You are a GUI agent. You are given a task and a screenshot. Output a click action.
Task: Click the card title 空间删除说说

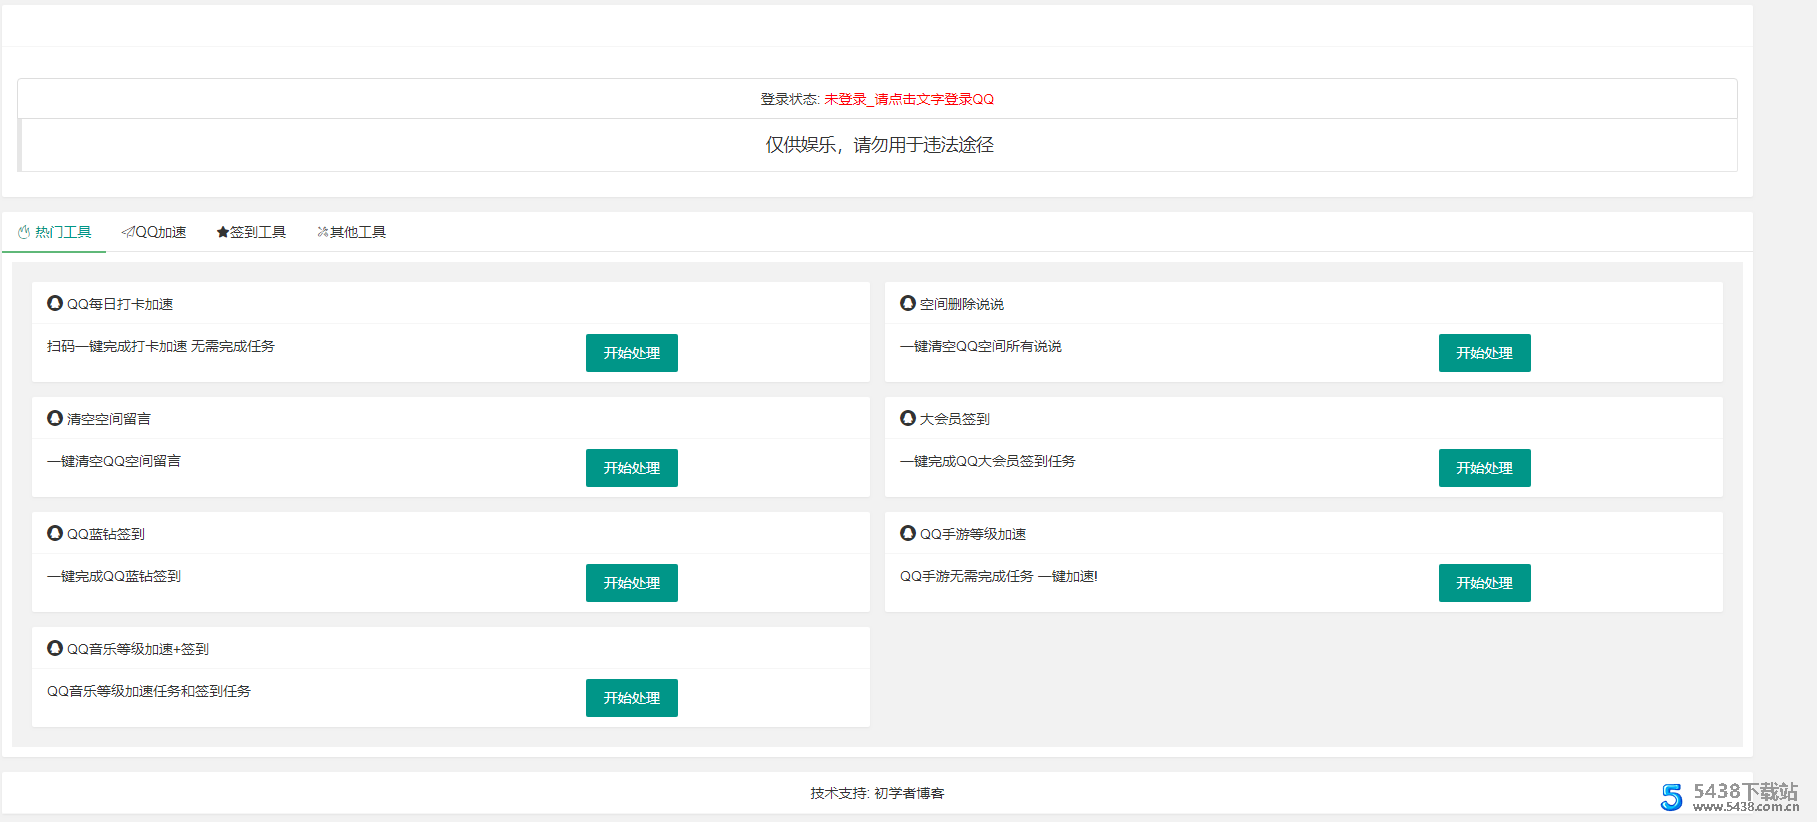(962, 304)
